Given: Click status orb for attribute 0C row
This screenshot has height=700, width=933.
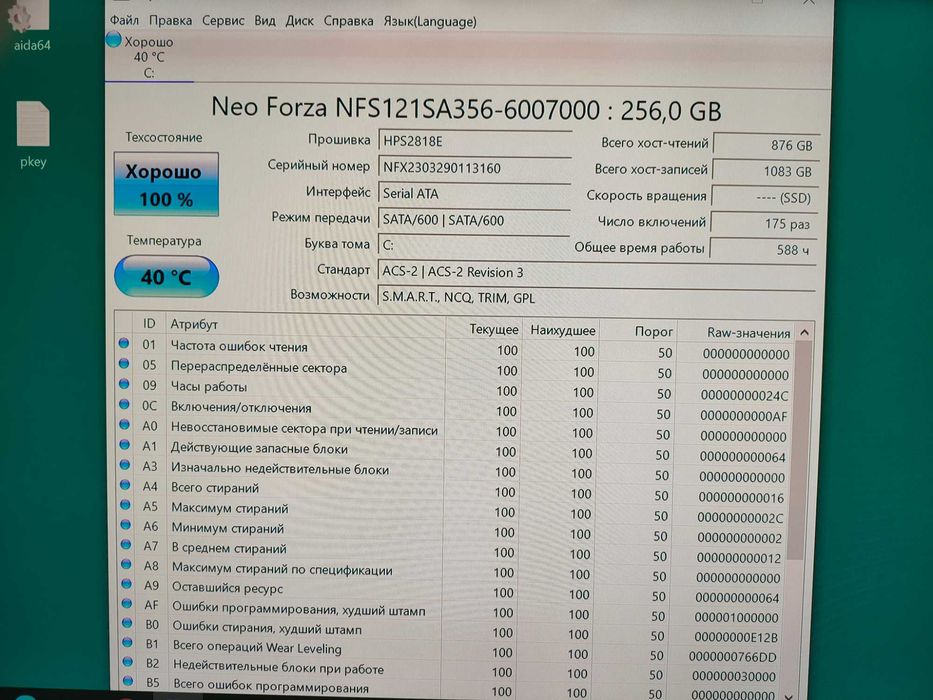Looking at the screenshot, I should 124,404.
